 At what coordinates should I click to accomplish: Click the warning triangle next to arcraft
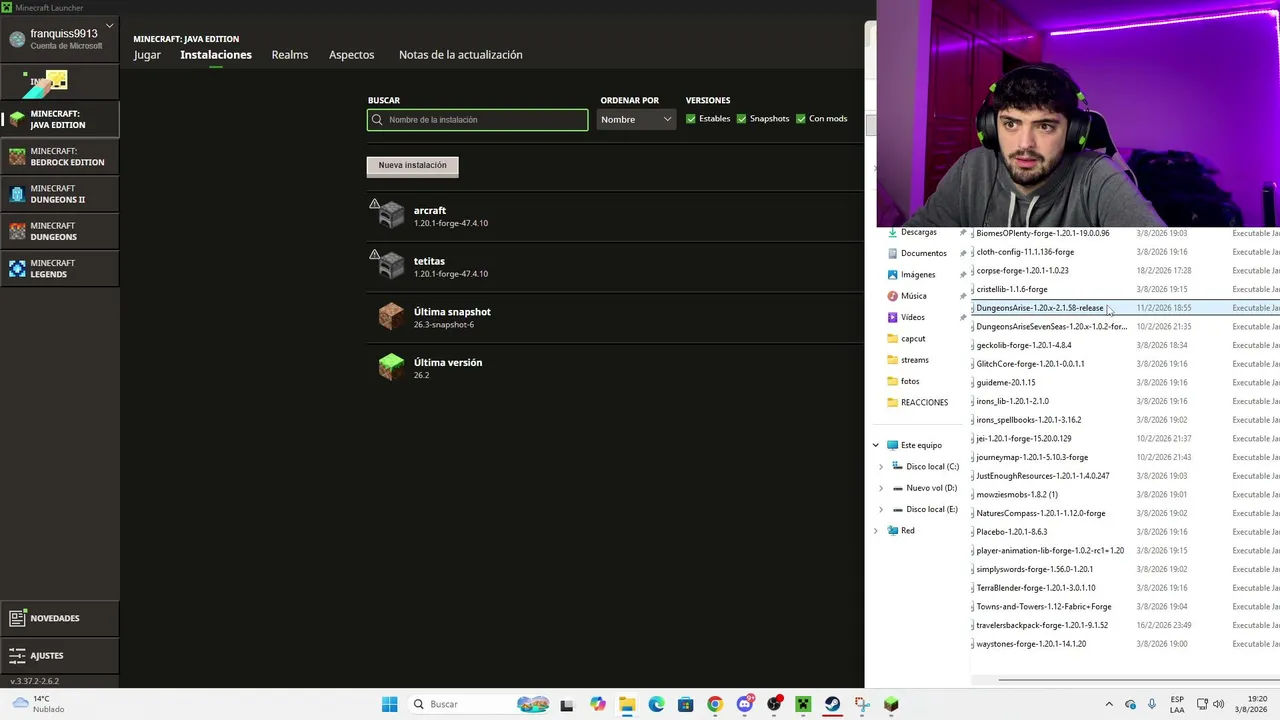point(374,204)
